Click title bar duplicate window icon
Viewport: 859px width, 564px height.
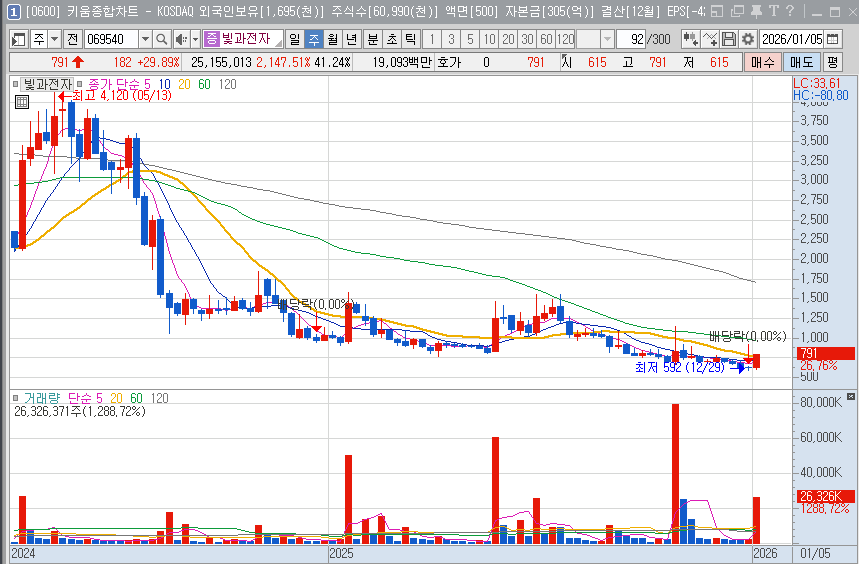point(737,11)
